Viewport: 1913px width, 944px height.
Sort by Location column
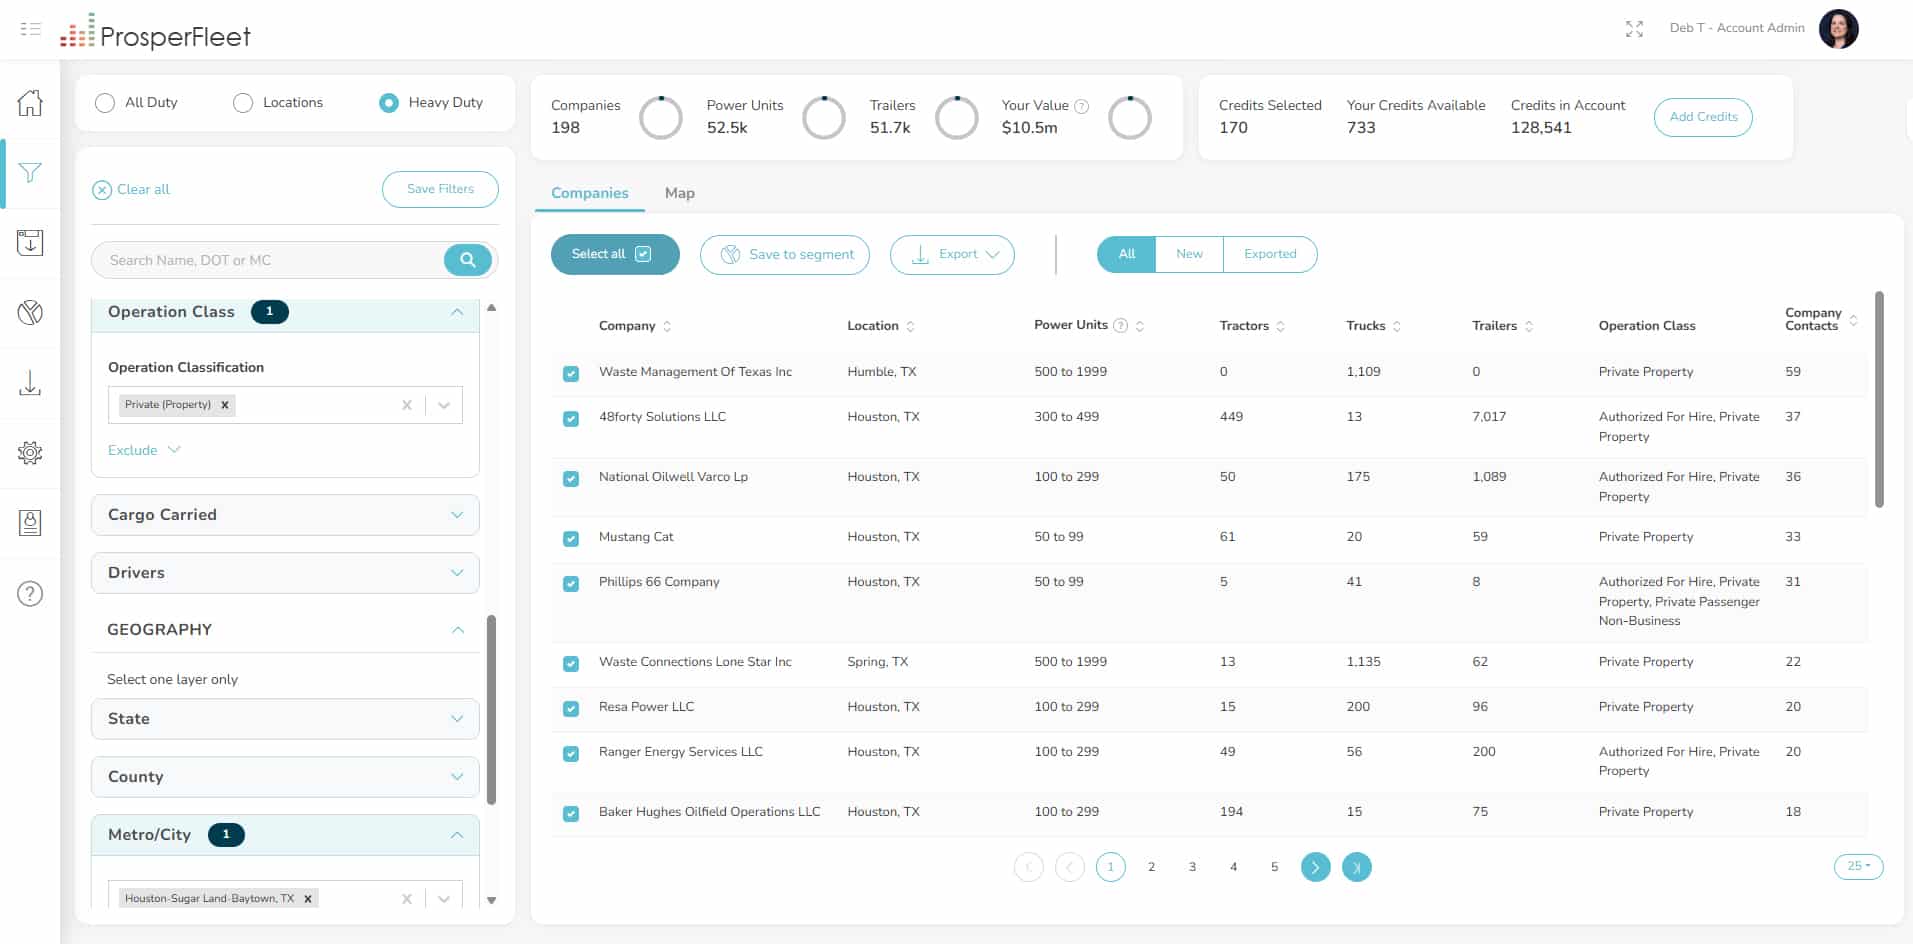[x=910, y=326]
